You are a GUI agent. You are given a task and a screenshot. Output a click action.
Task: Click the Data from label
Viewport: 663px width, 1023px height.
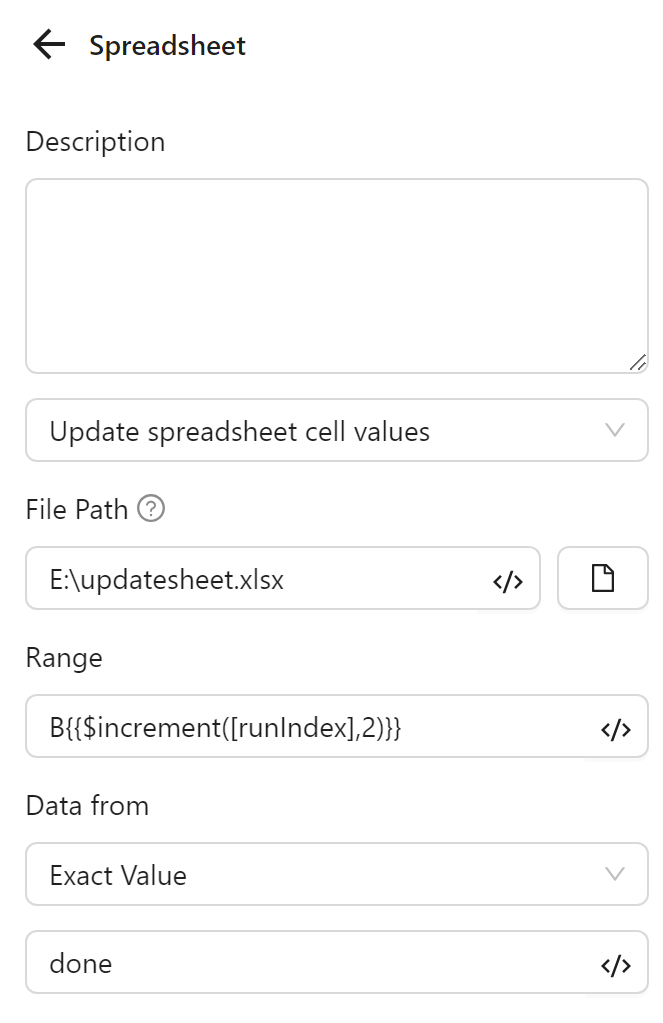pos(87,806)
